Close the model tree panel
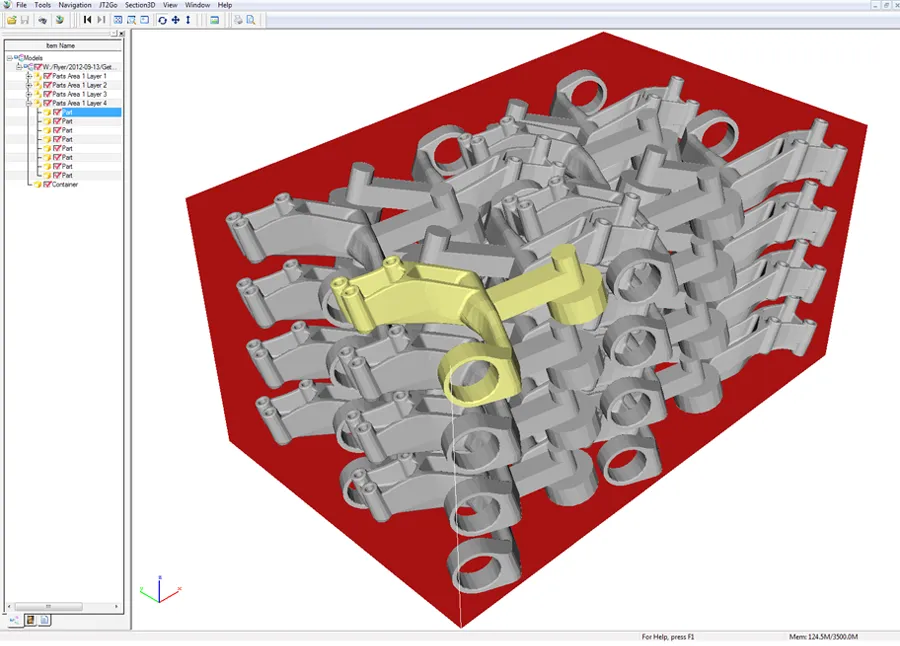 point(122,33)
